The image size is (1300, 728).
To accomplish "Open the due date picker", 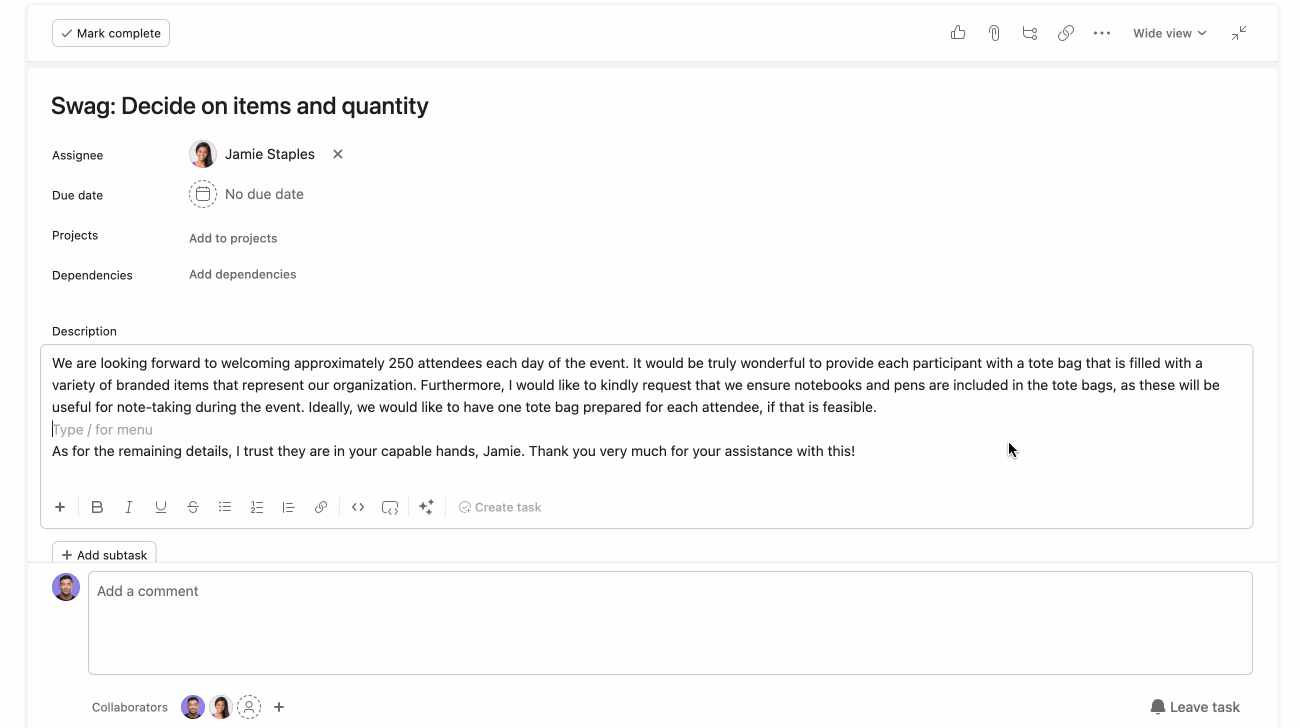I will [x=203, y=194].
